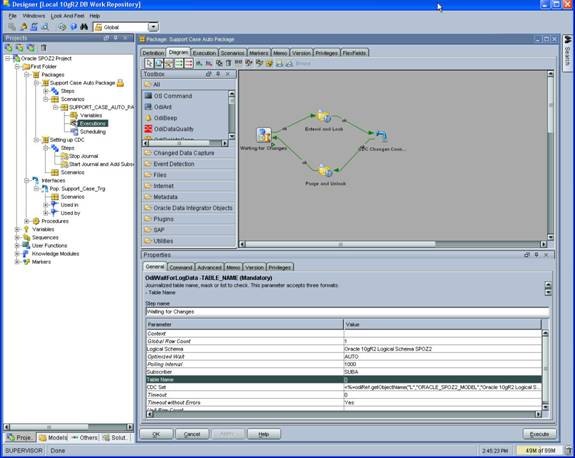This screenshot has width=575, height=458.
Task: Open the Oracle Data Integrator Objects toolbox section
Action: [188, 208]
